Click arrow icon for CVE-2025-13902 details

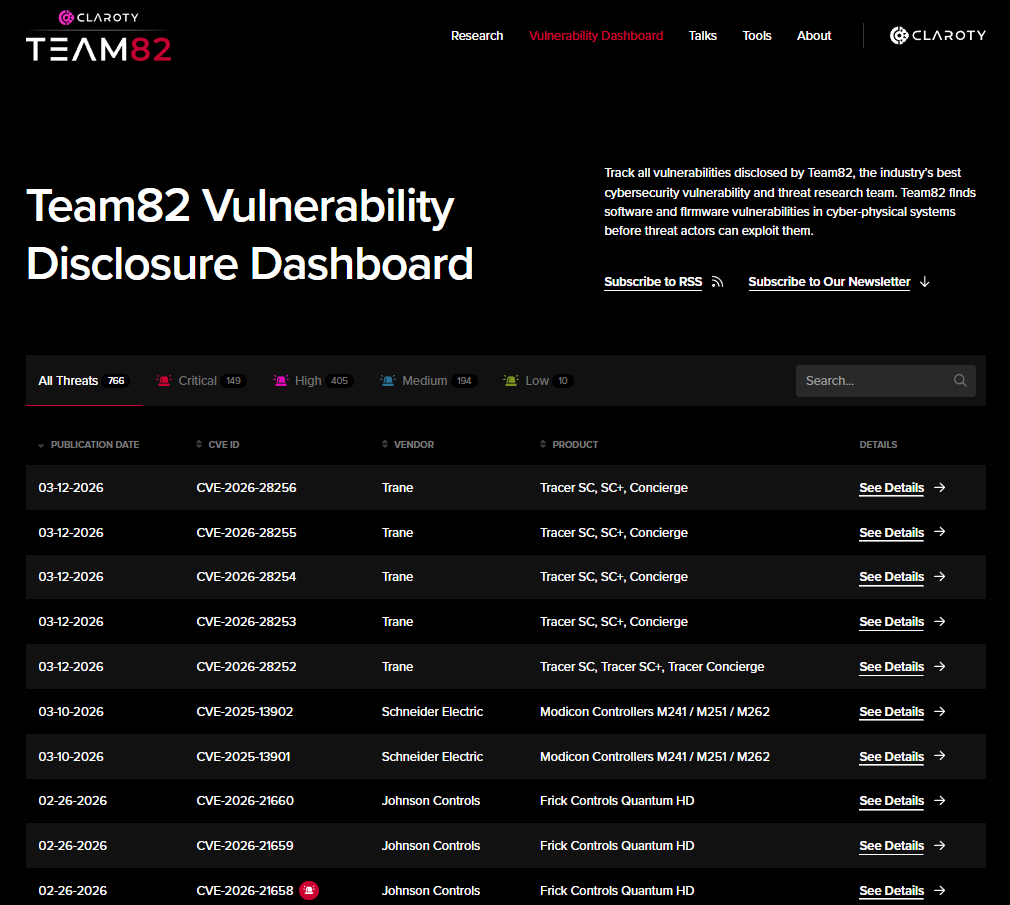940,712
